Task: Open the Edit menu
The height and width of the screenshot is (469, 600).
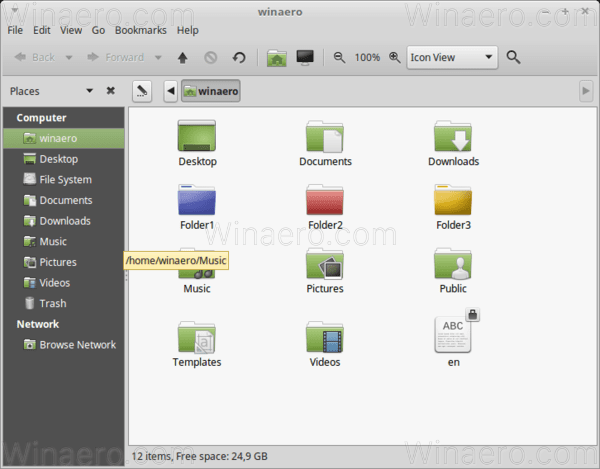Action: (x=41, y=30)
